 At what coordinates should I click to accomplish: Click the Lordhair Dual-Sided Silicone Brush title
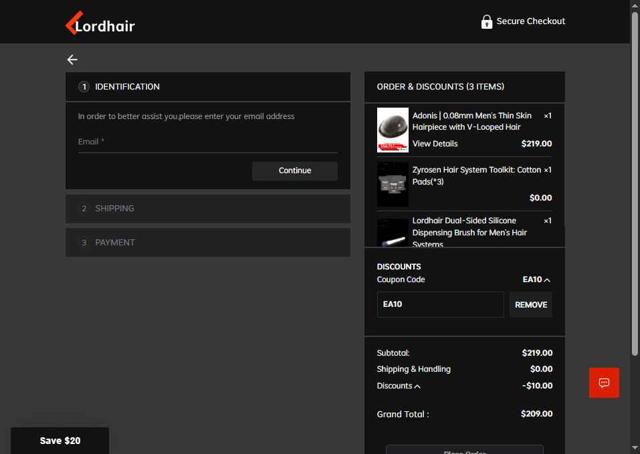(x=469, y=232)
